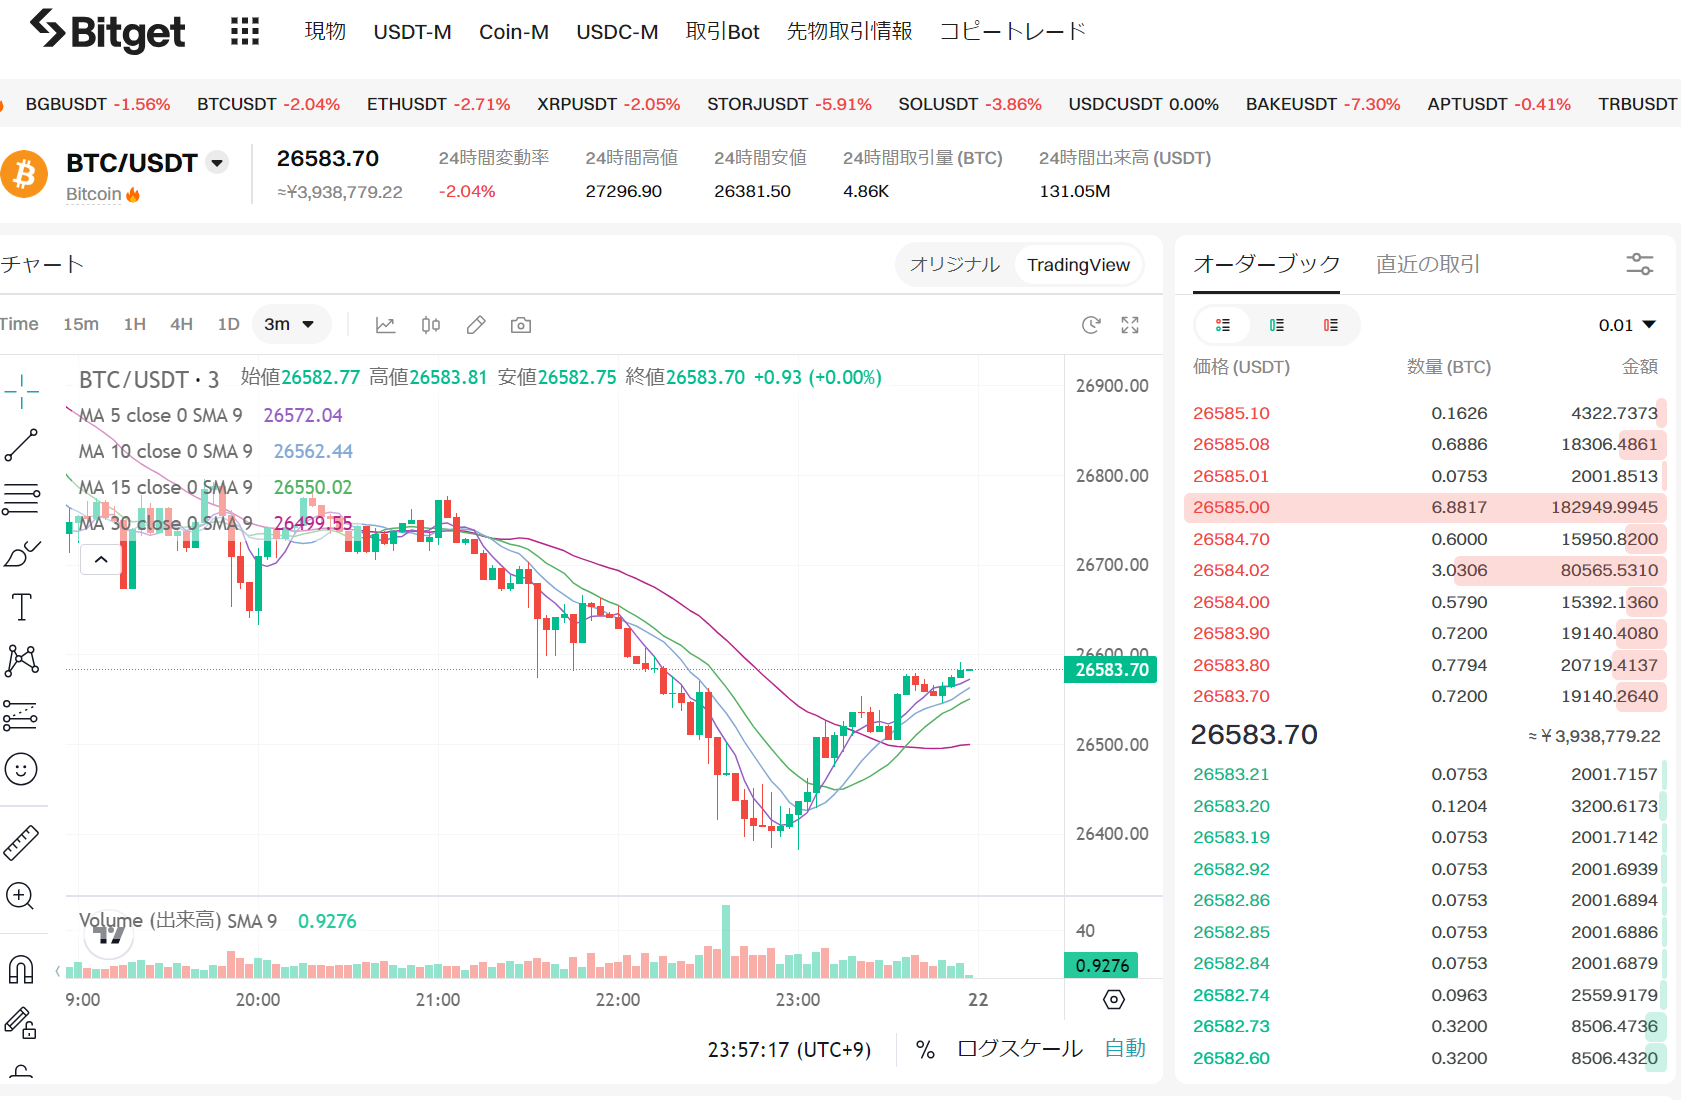
Task: Open the 0.01 price precision dropdown
Action: [x=1627, y=325]
